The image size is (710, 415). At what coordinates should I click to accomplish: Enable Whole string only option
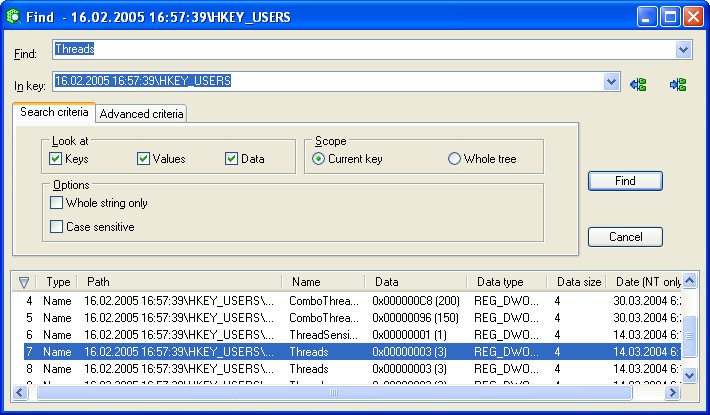(56, 202)
